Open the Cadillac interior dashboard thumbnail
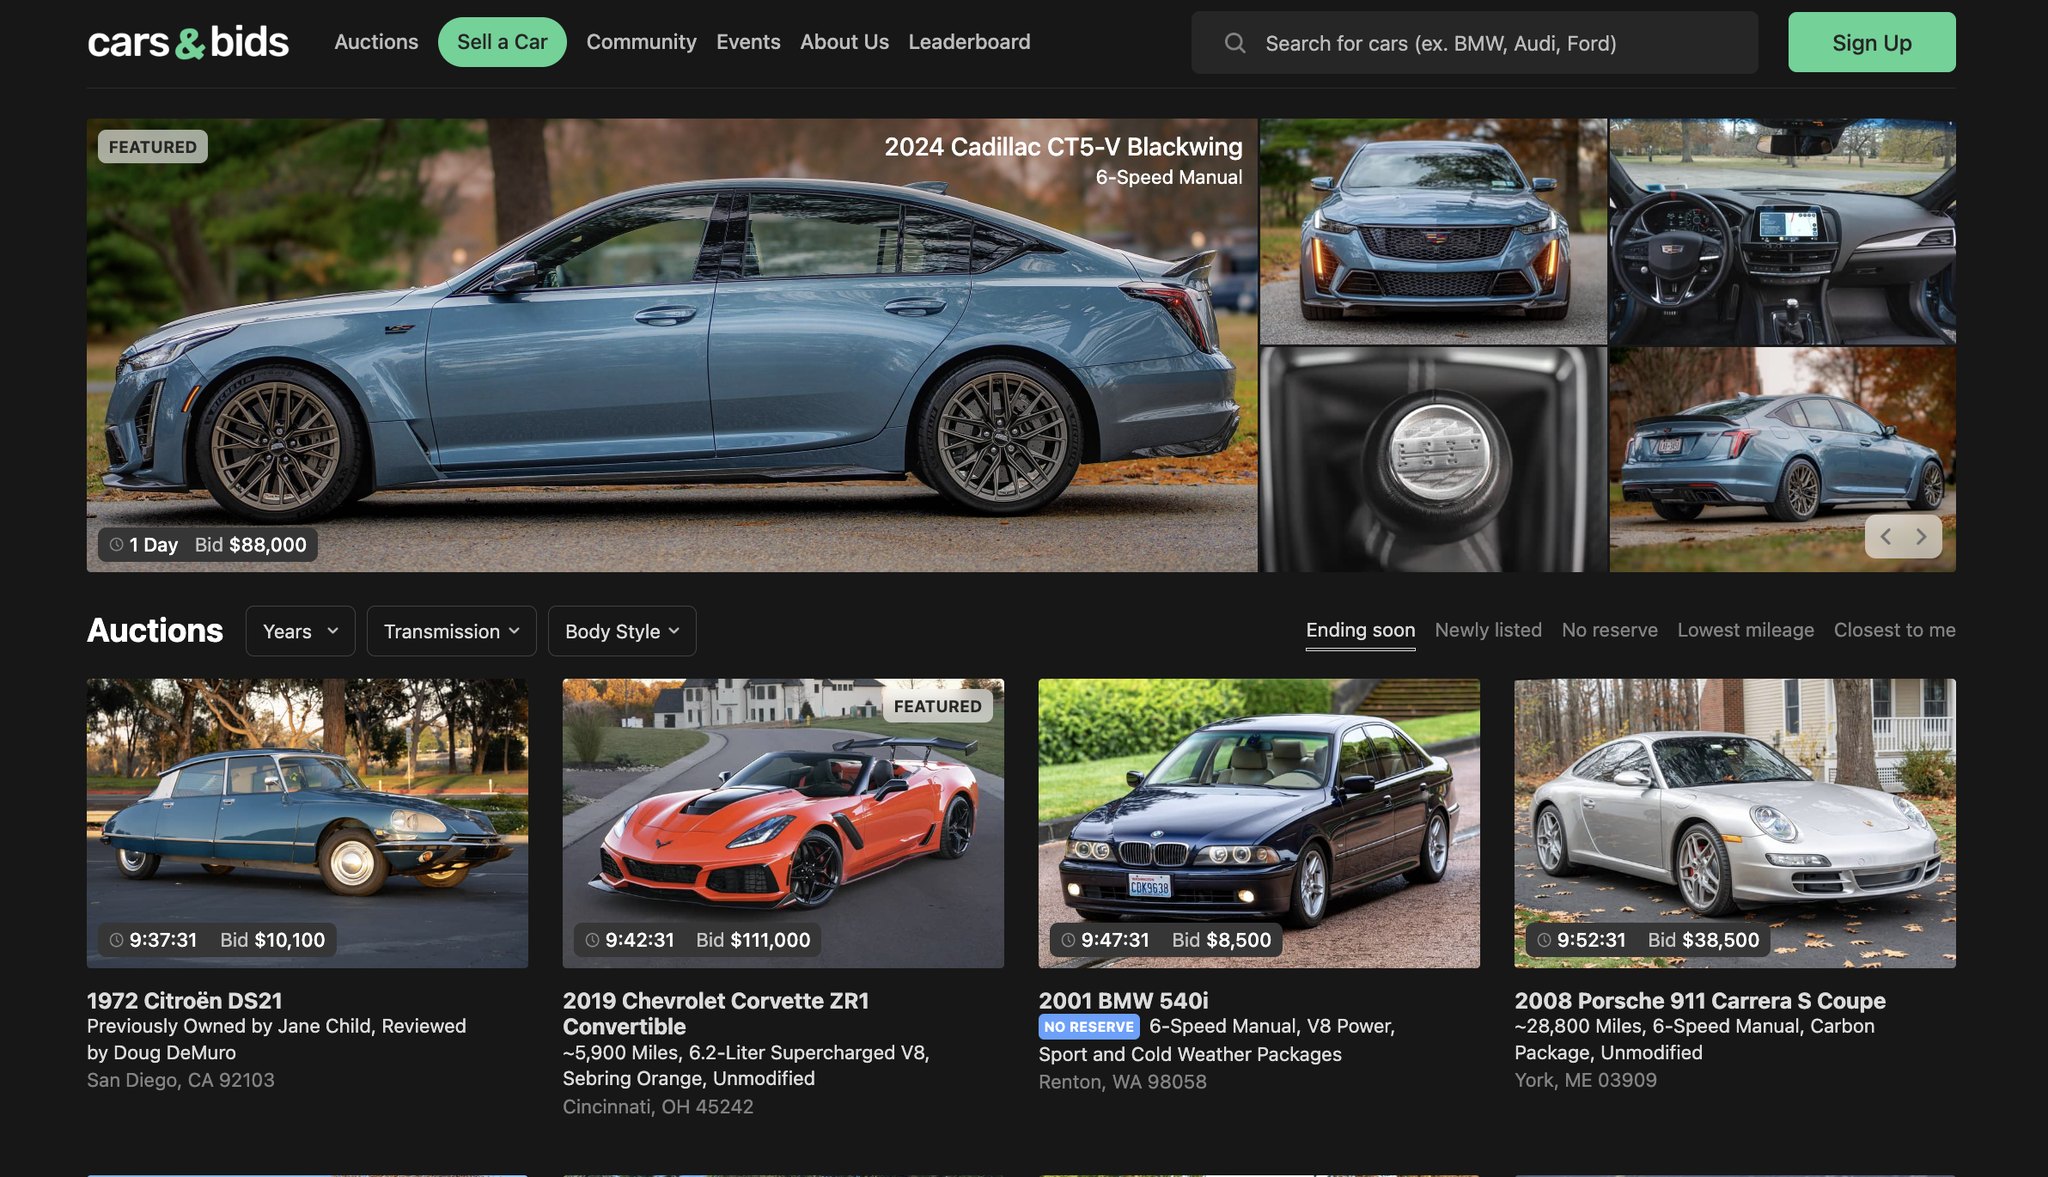The height and width of the screenshot is (1177, 2048). tap(1782, 232)
